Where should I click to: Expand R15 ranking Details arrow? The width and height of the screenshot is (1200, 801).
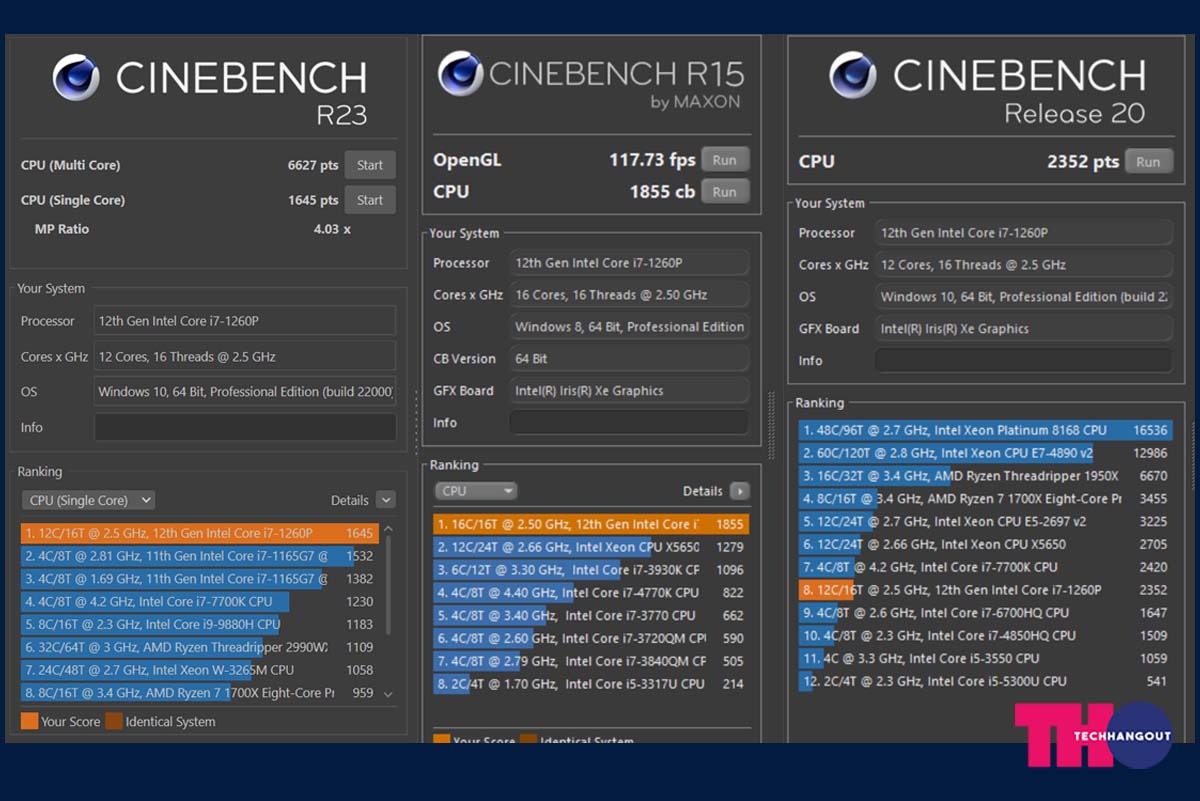pyautogui.click(x=739, y=491)
